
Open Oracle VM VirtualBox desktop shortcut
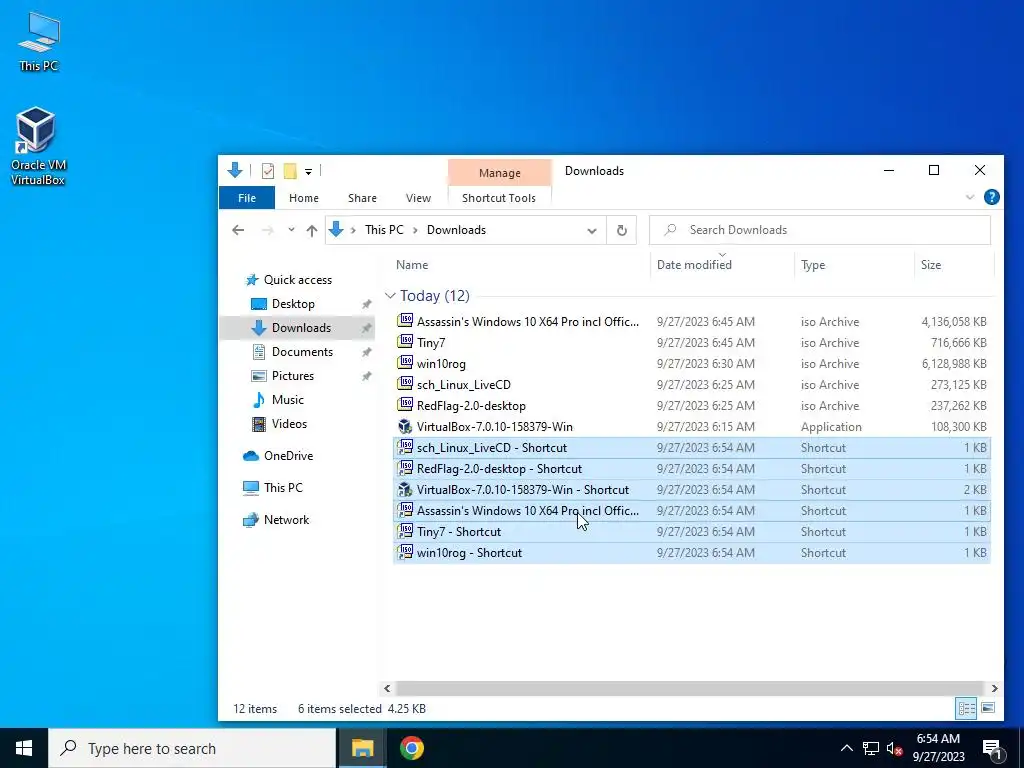pyautogui.click(x=37, y=146)
